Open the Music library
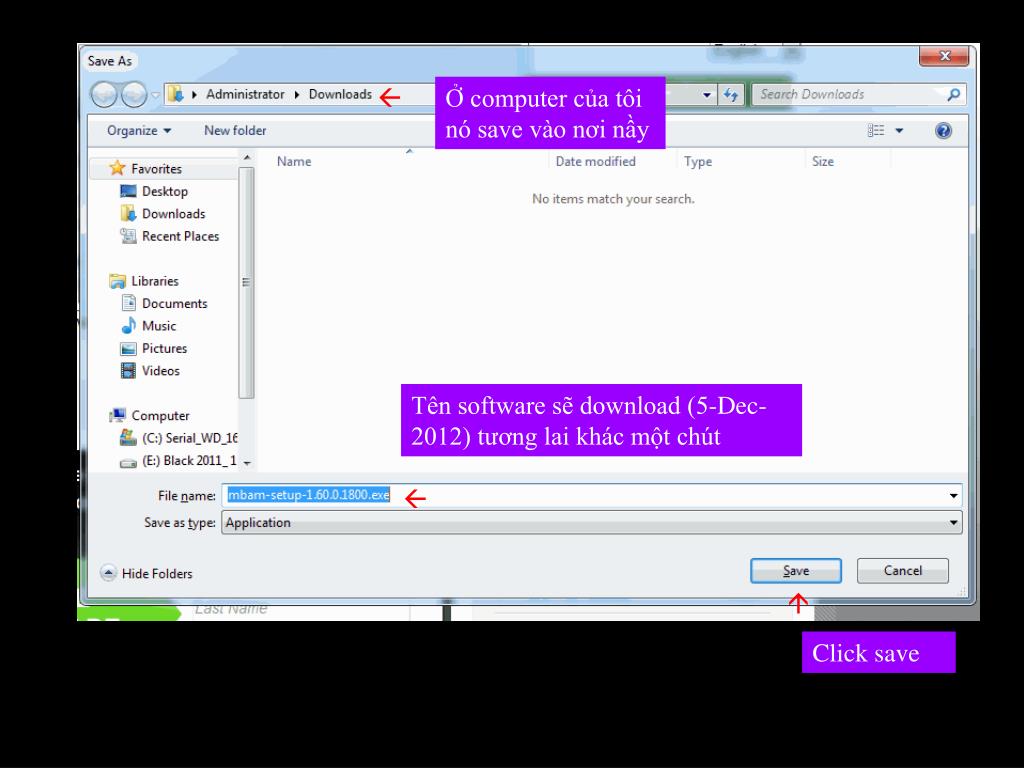 [159, 326]
